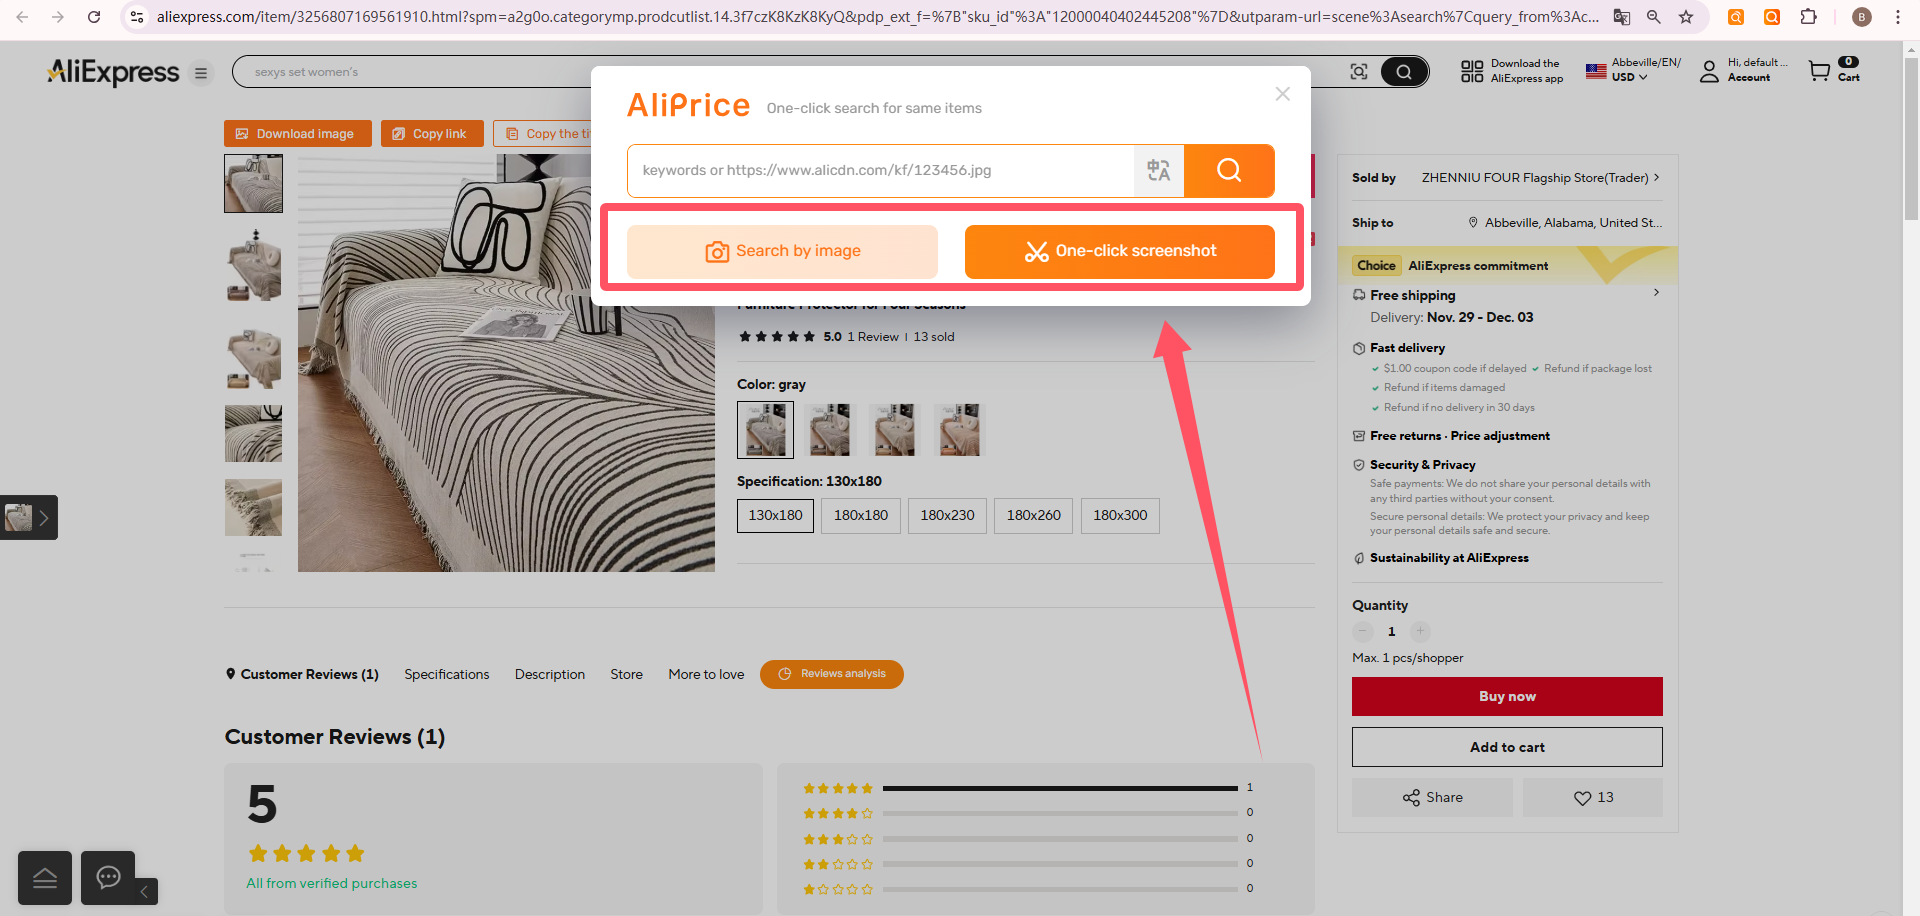Click the Google Translate icon in address bar

(1622, 17)
